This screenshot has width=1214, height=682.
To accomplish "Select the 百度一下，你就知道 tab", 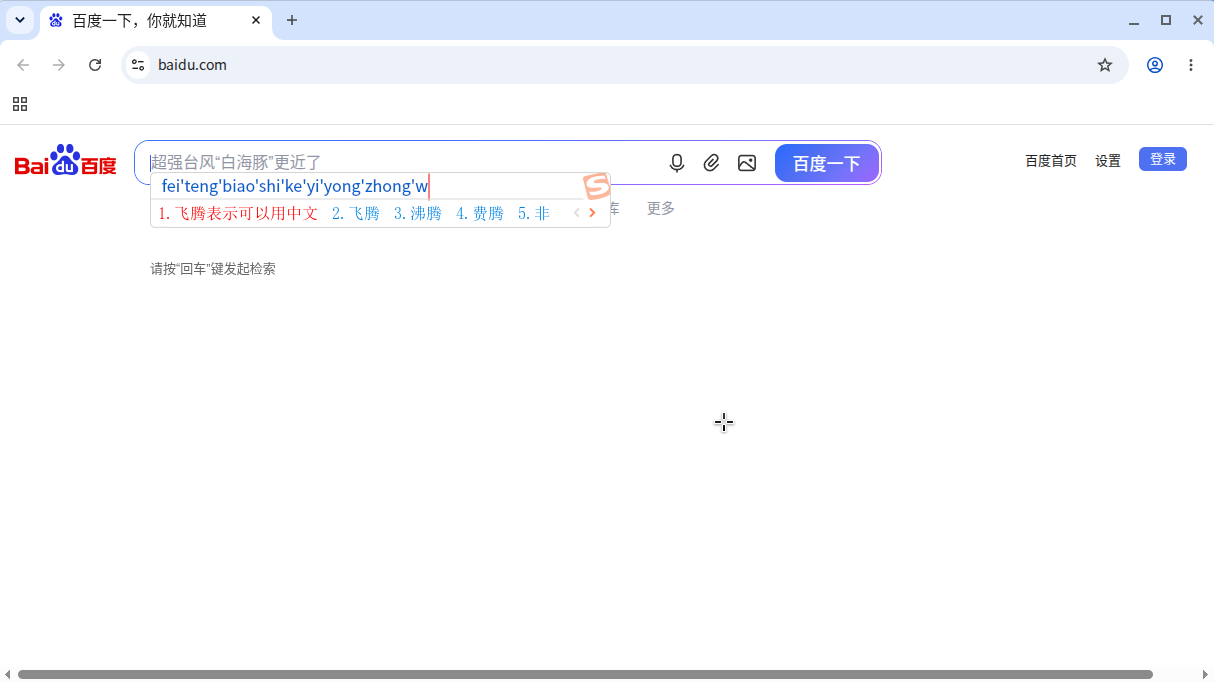I will coord(155,20).
